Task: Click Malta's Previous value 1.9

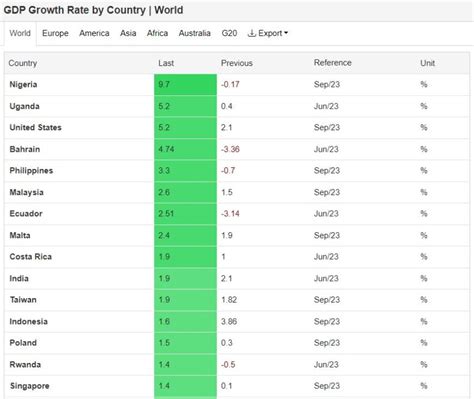Action: 227,235
